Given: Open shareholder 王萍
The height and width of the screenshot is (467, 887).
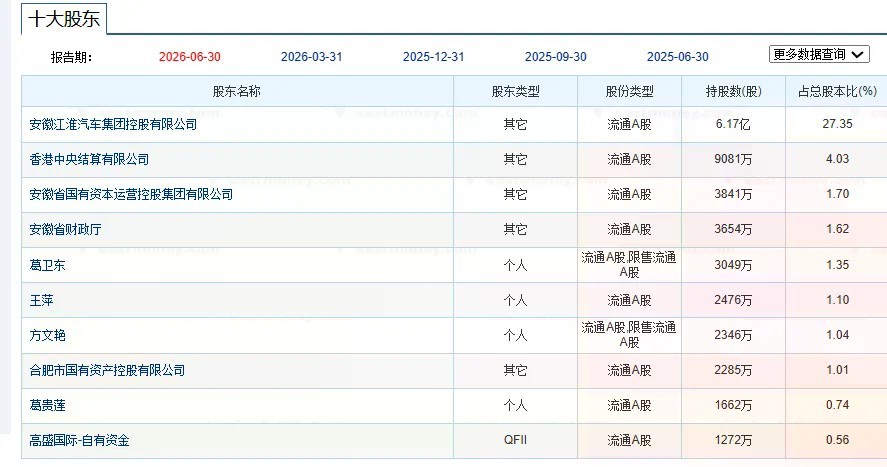Looking at the screenshot, I should click(x=41, y=300).
